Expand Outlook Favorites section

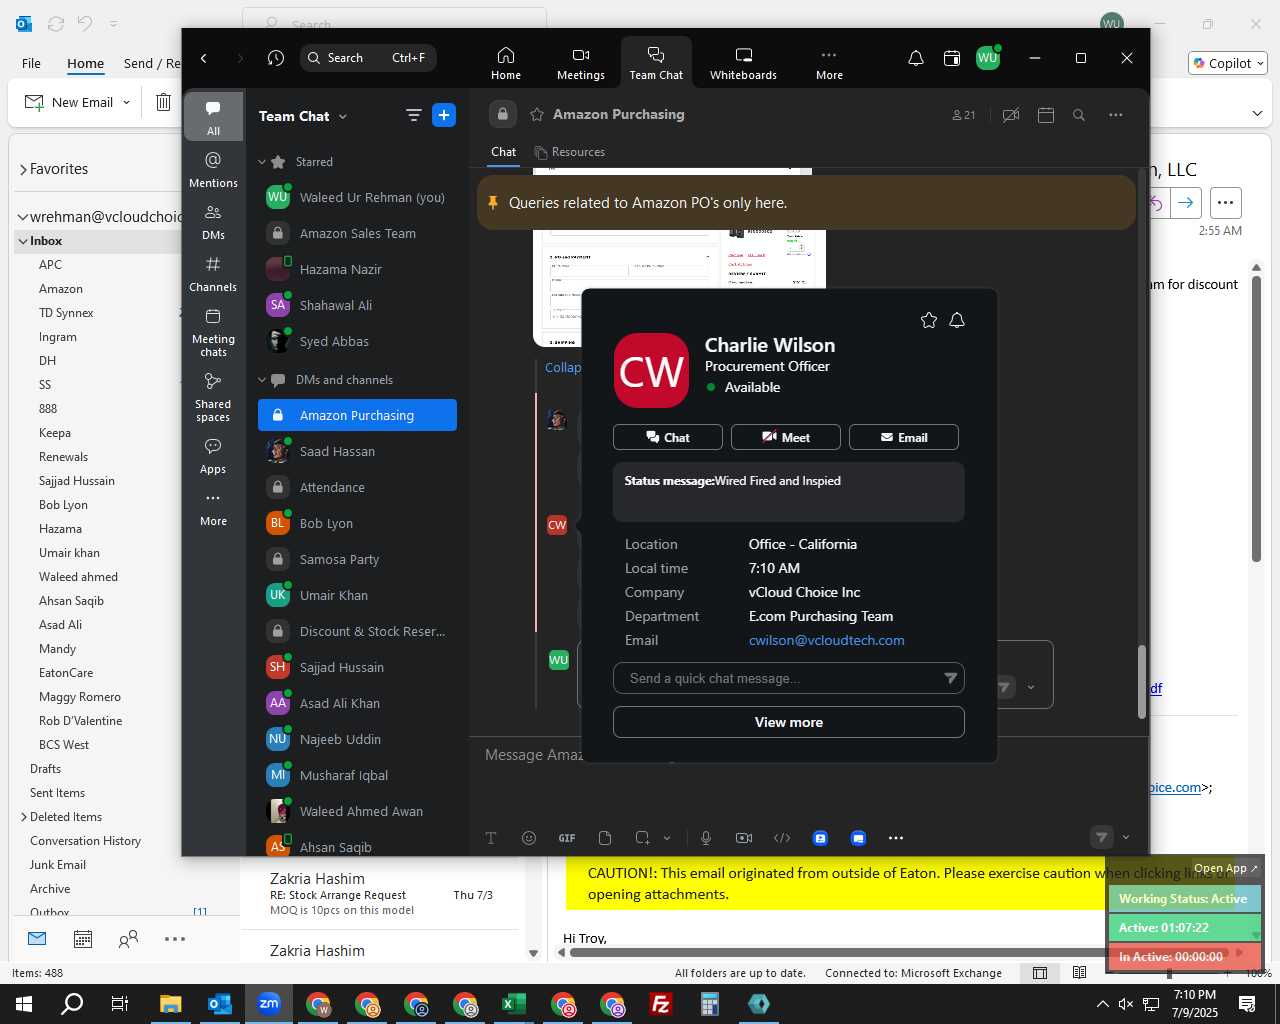[x=22, y=170]
